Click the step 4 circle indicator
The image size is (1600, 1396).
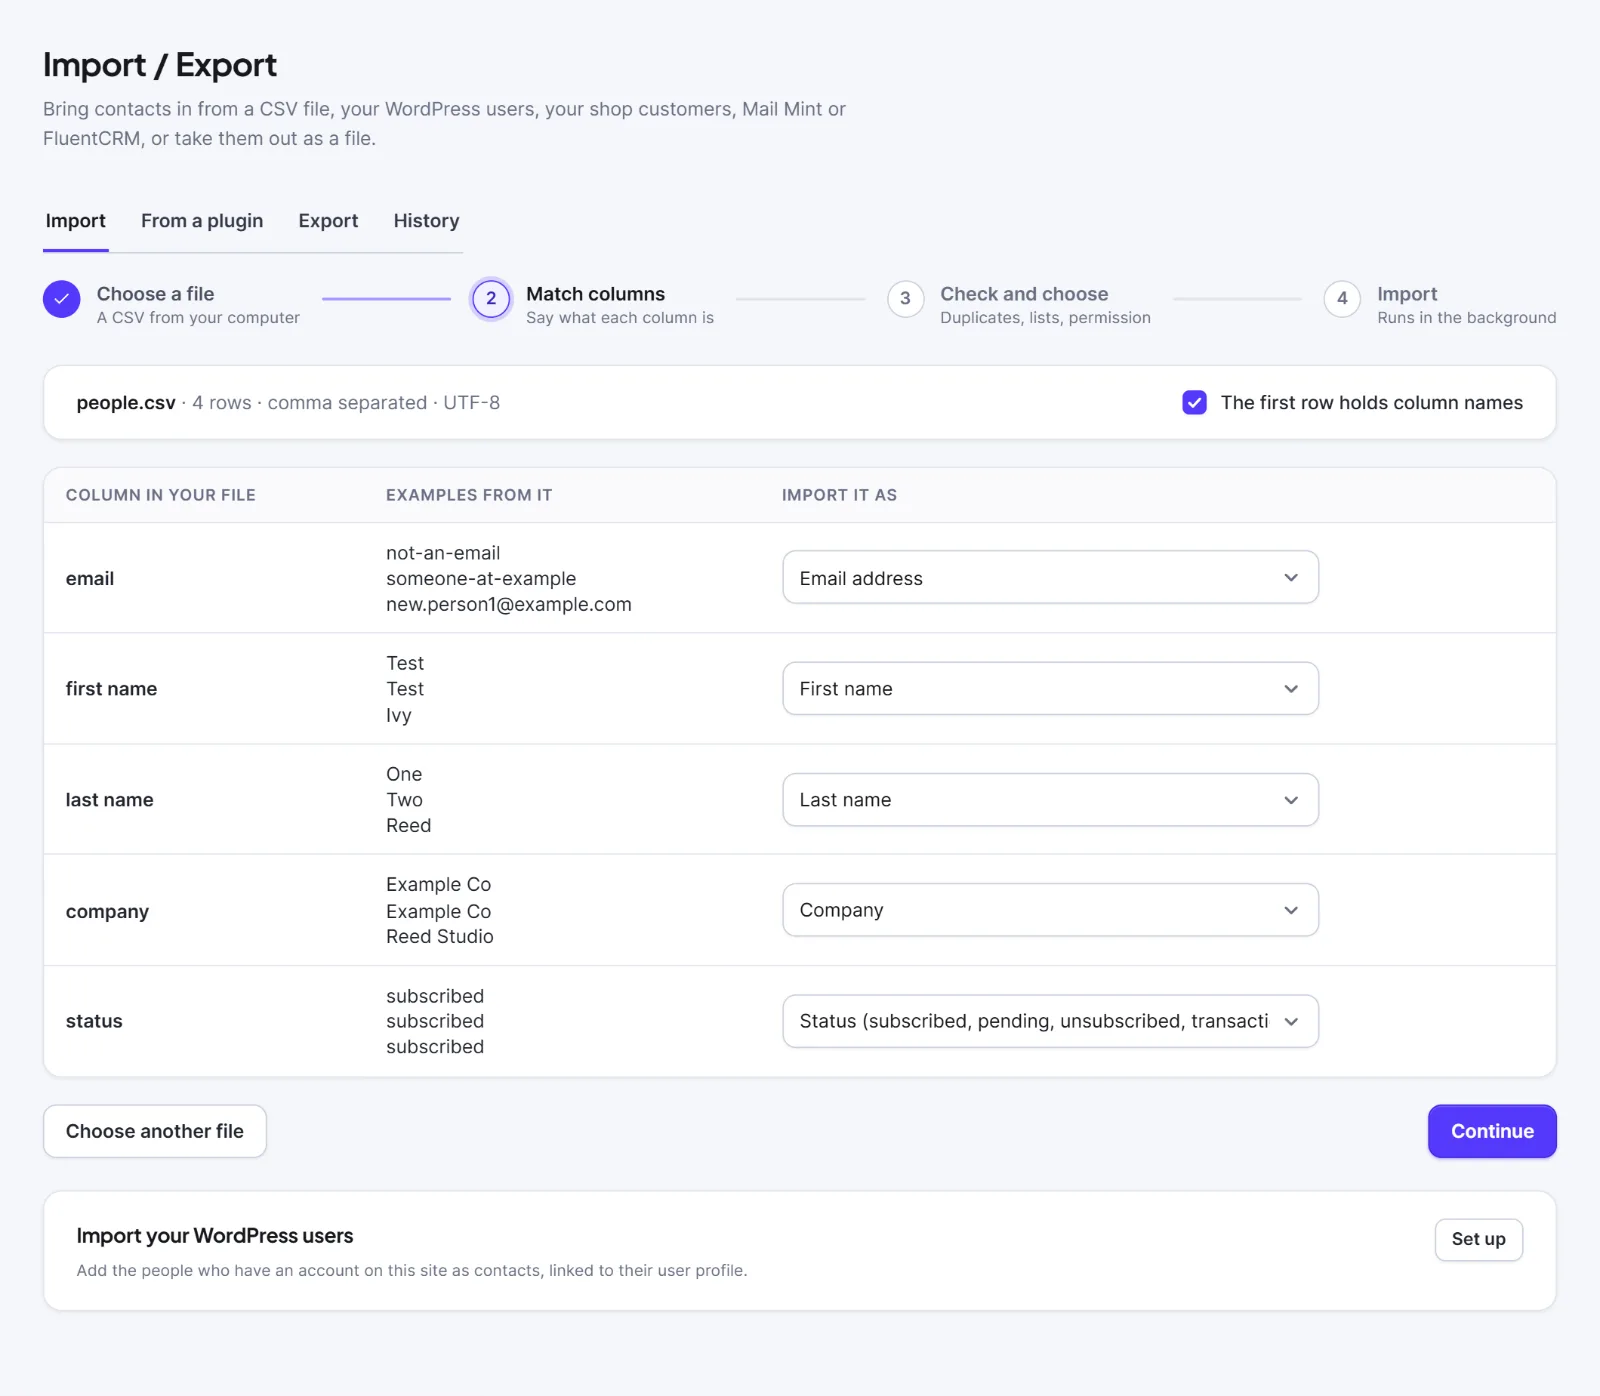click(1342, 299)
